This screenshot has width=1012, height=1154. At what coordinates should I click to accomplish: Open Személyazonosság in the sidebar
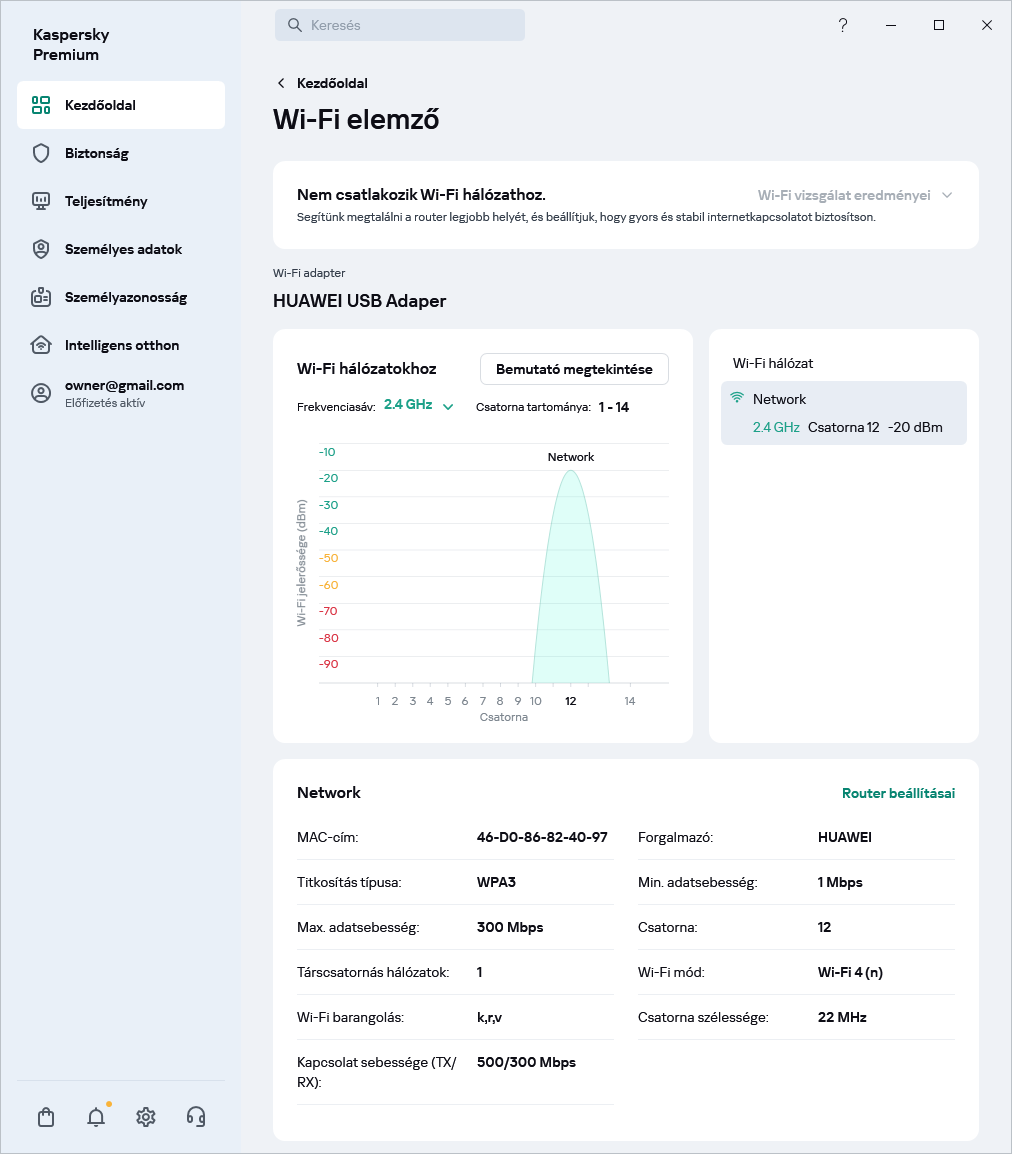126,297
